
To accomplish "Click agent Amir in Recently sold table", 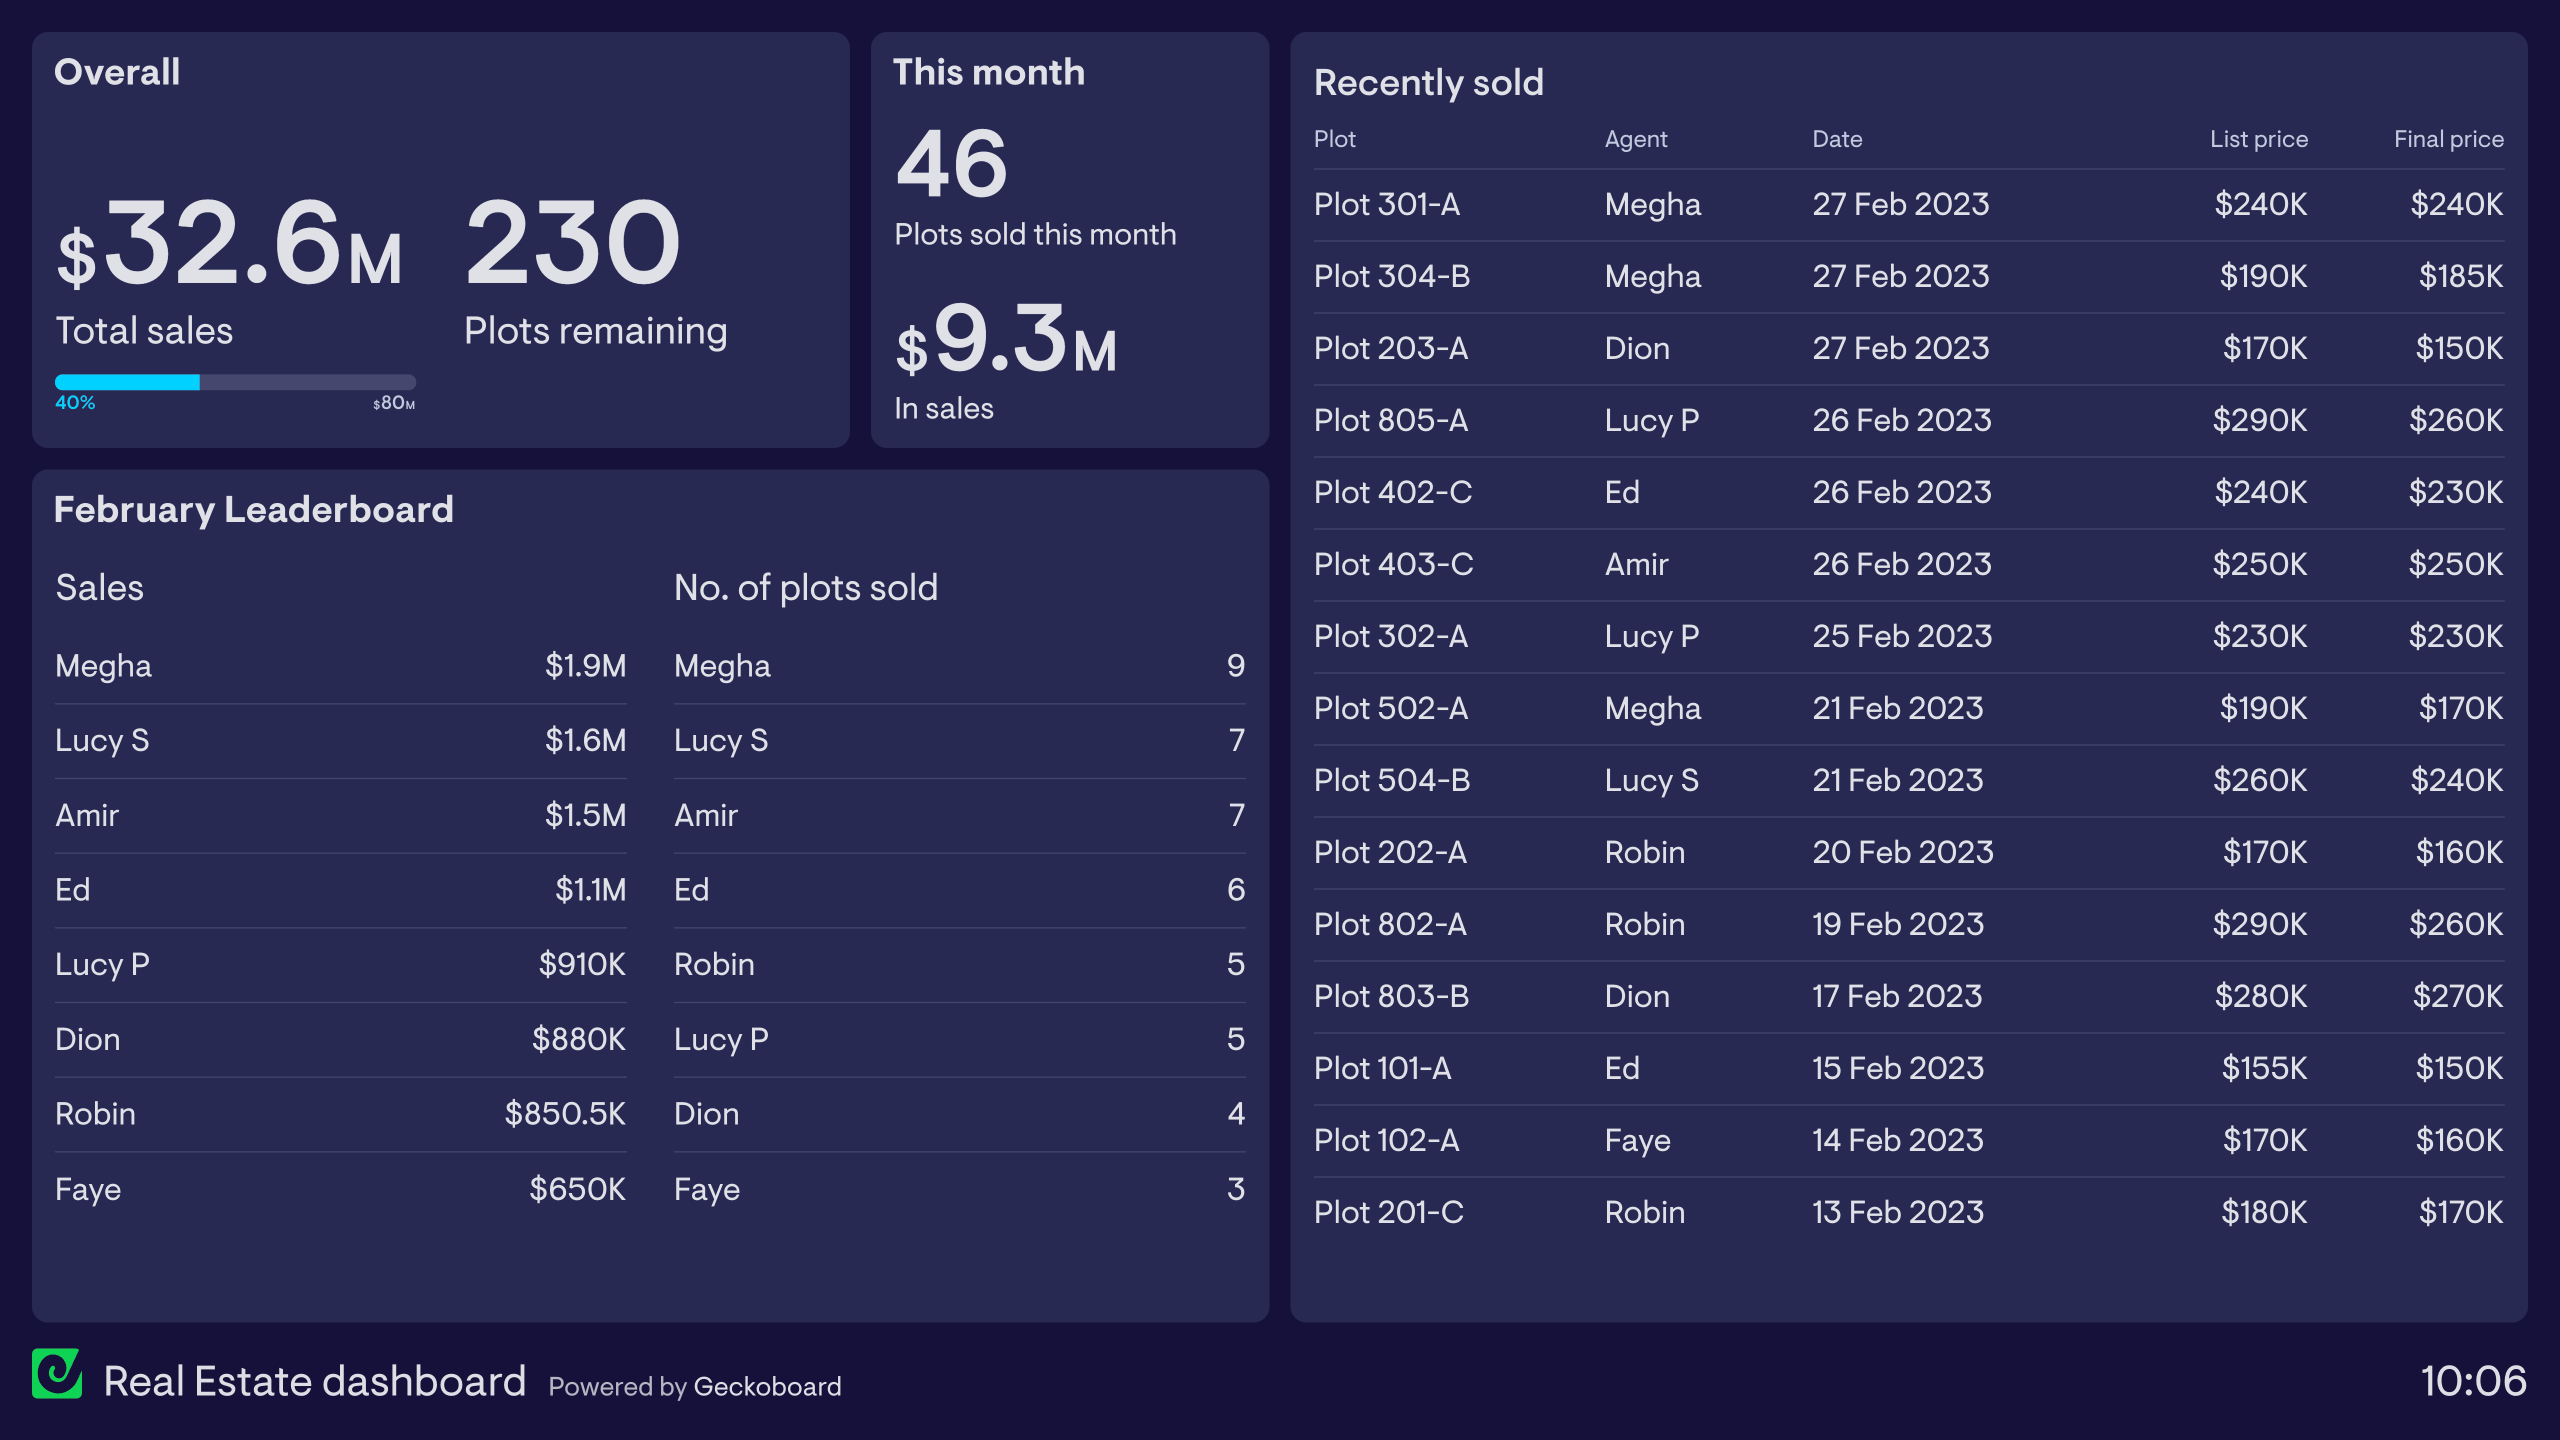I will pyautogui.click(x=1636, y=565).
